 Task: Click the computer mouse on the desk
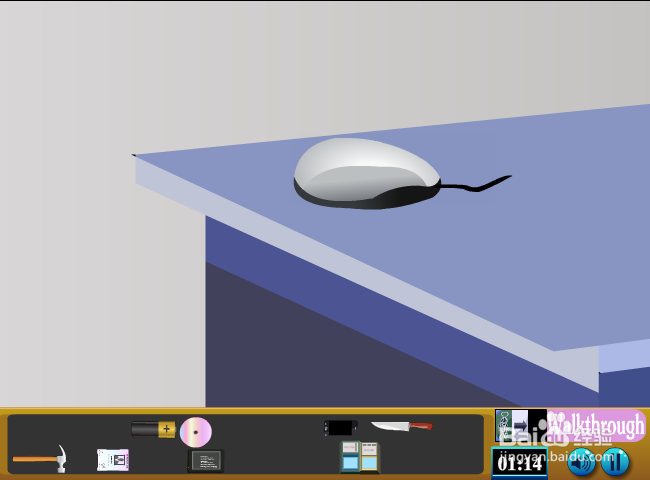pyautogui.click(x=367, y=173)
